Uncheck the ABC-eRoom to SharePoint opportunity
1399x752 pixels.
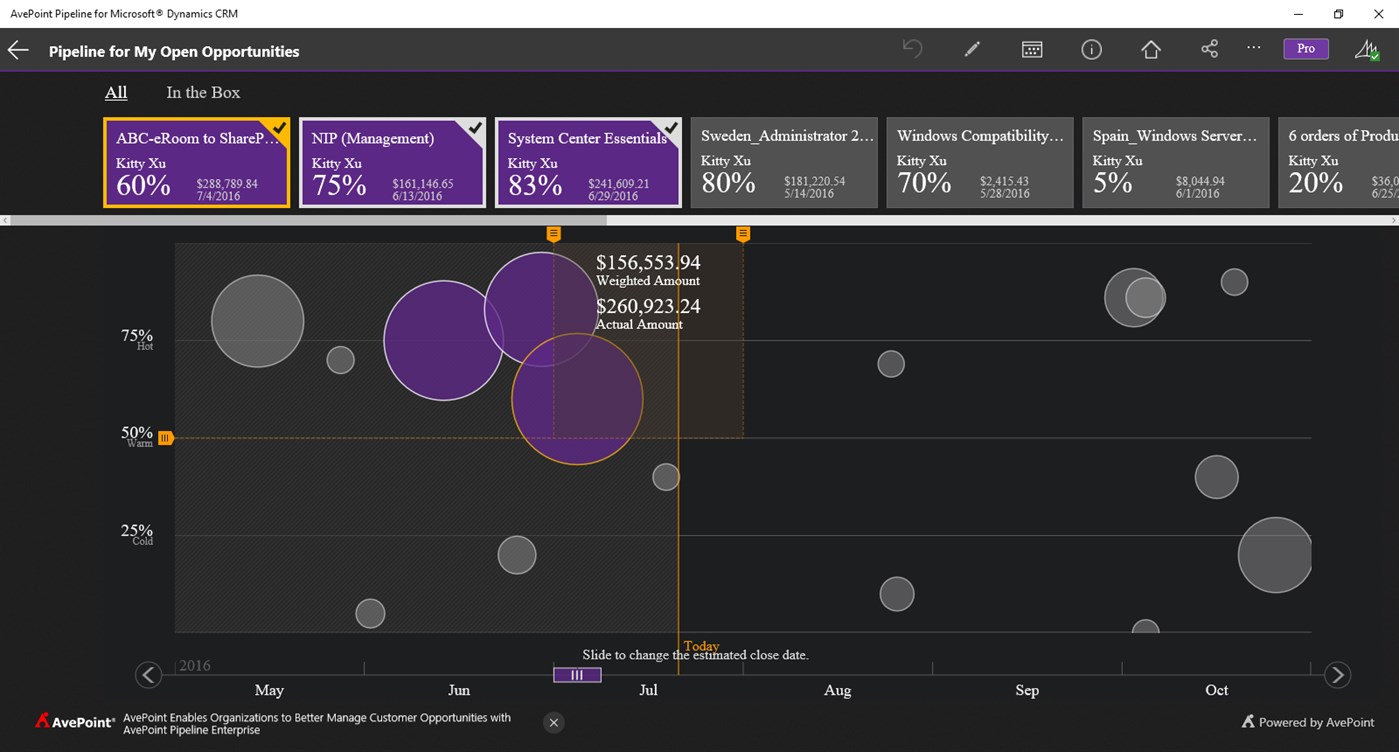pyautogui.click(x=277, y=129)
